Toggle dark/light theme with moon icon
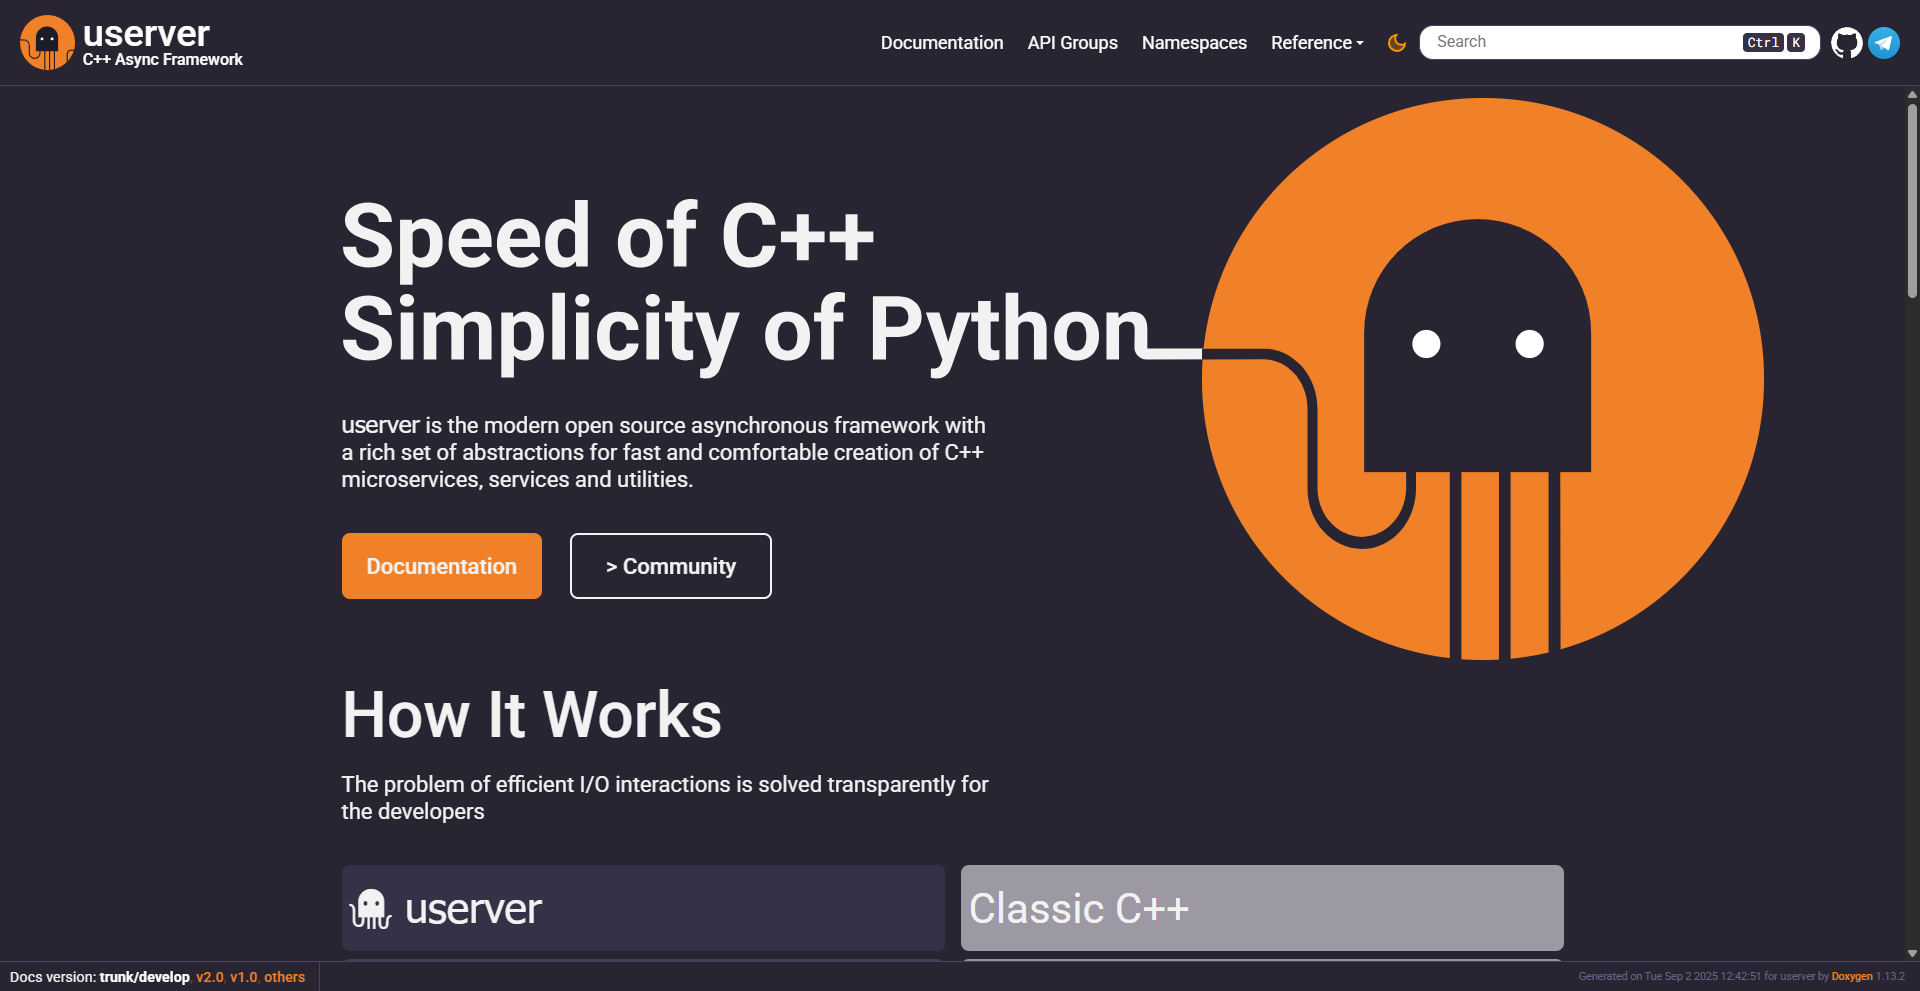Screen dimensions: 1920x991 pyautogui.click(x=1397, y=43)
